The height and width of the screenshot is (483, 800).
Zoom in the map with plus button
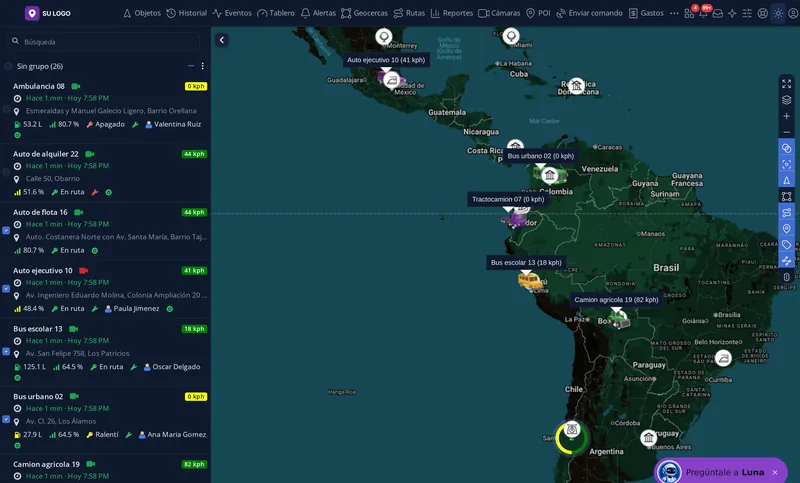point(787,116)
